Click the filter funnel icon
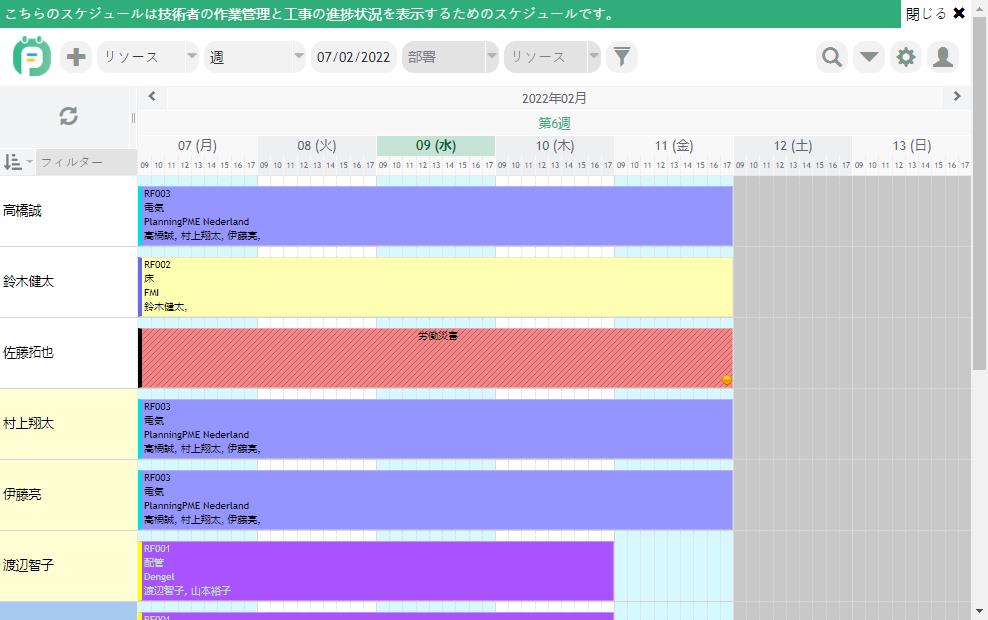Viewport: 988px width, 620px height. click(x=622, y=57)
